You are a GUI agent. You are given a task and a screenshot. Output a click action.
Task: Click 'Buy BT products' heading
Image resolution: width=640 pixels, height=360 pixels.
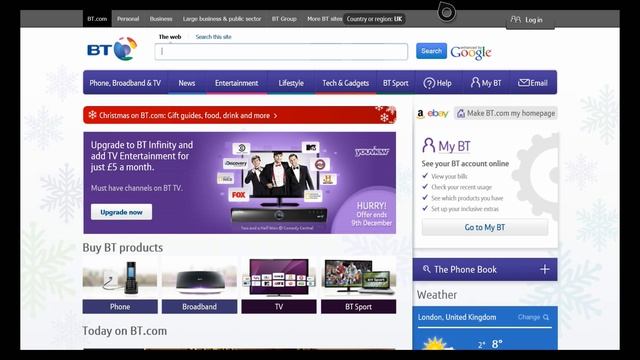tap(122, 247)
